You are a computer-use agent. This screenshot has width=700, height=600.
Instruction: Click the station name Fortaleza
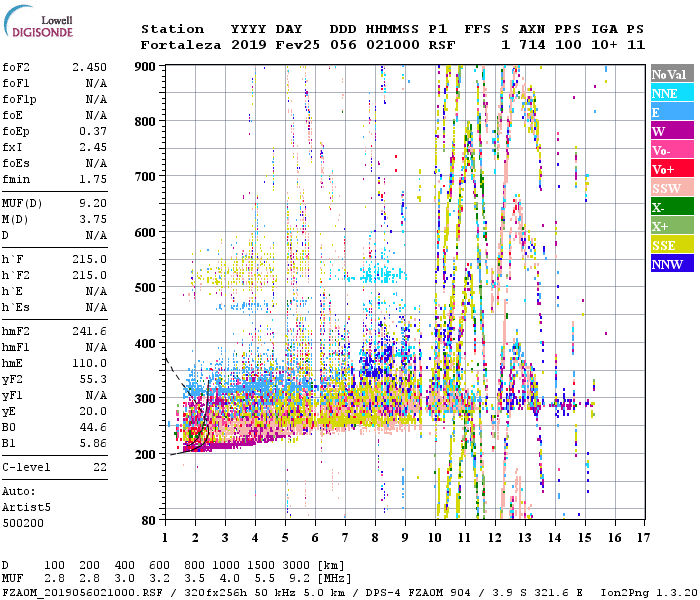(x=181, y=45)
